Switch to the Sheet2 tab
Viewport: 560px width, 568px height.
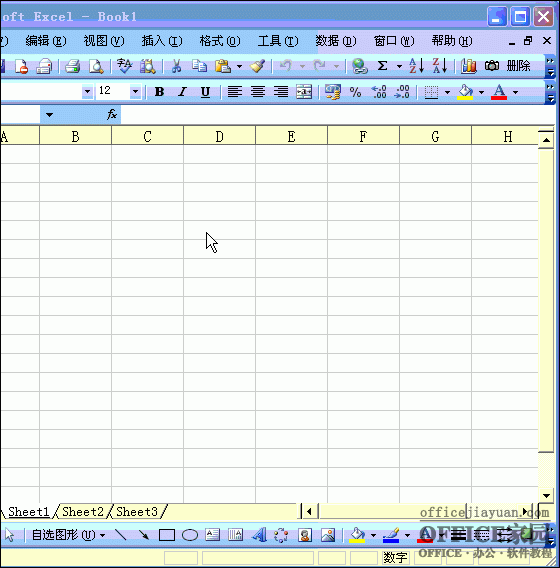83,511
